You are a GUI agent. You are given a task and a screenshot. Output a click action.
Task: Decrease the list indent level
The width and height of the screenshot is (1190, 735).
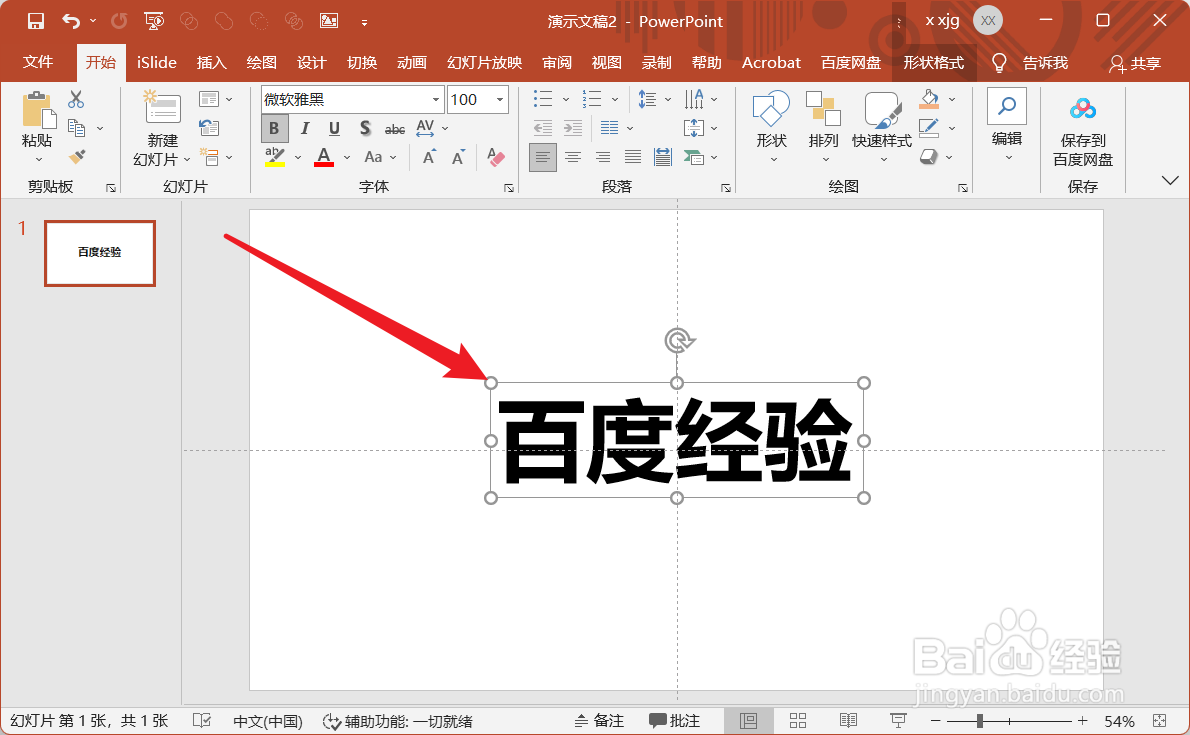[543, 128]
